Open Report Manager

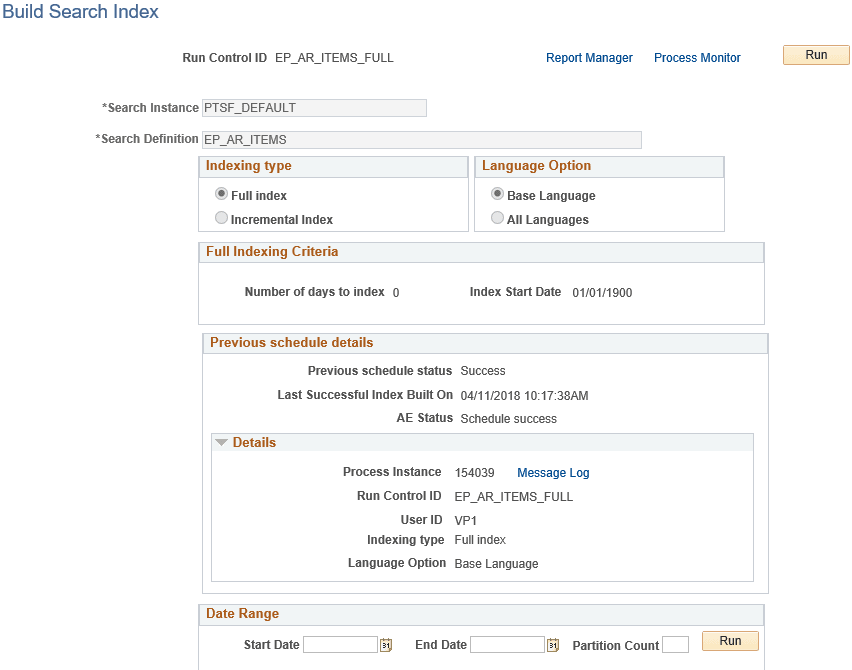point(589,58)
